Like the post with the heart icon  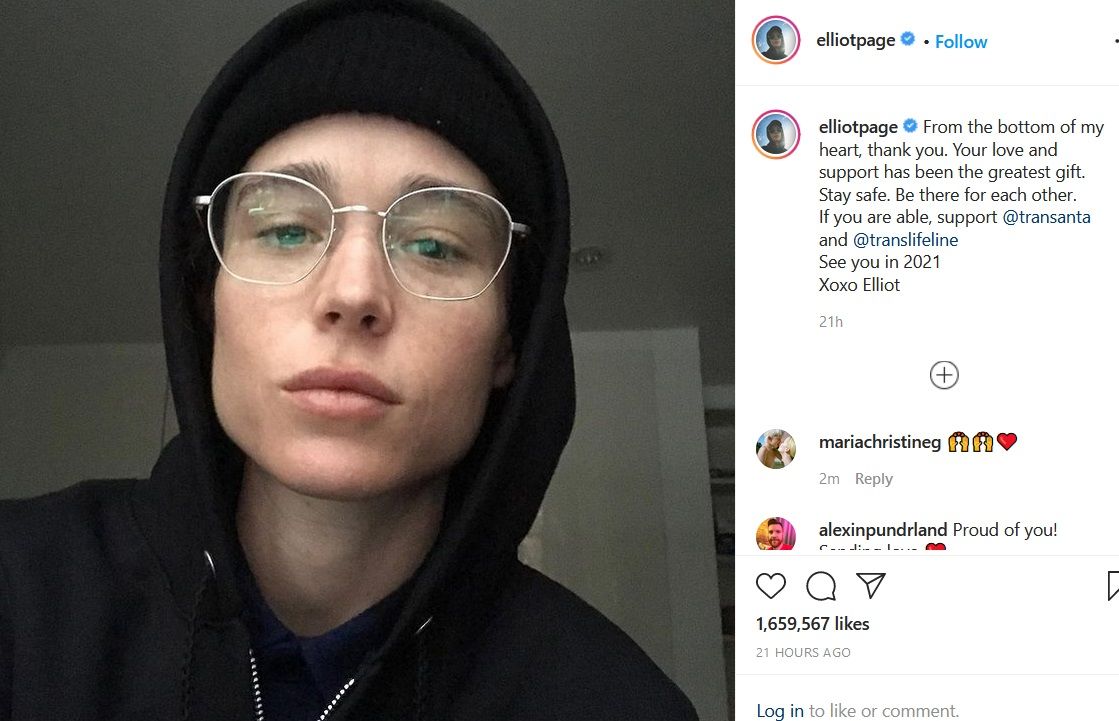771,586
